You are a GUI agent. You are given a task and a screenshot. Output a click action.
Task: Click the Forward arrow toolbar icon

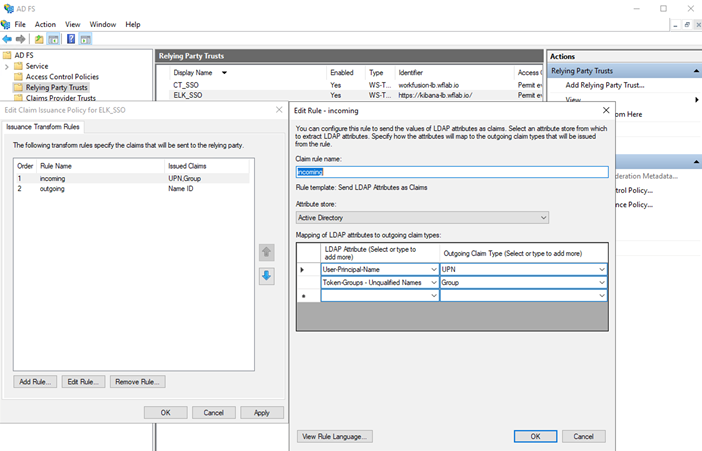tap(21, 39)
